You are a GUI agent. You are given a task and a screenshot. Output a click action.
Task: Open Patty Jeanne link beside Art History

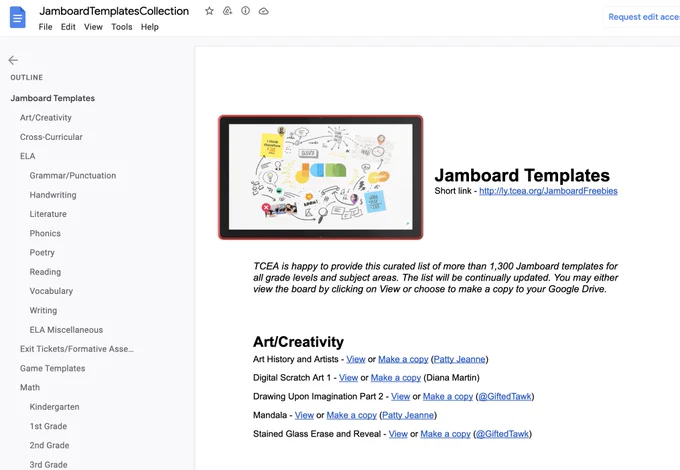pos(459,359)
